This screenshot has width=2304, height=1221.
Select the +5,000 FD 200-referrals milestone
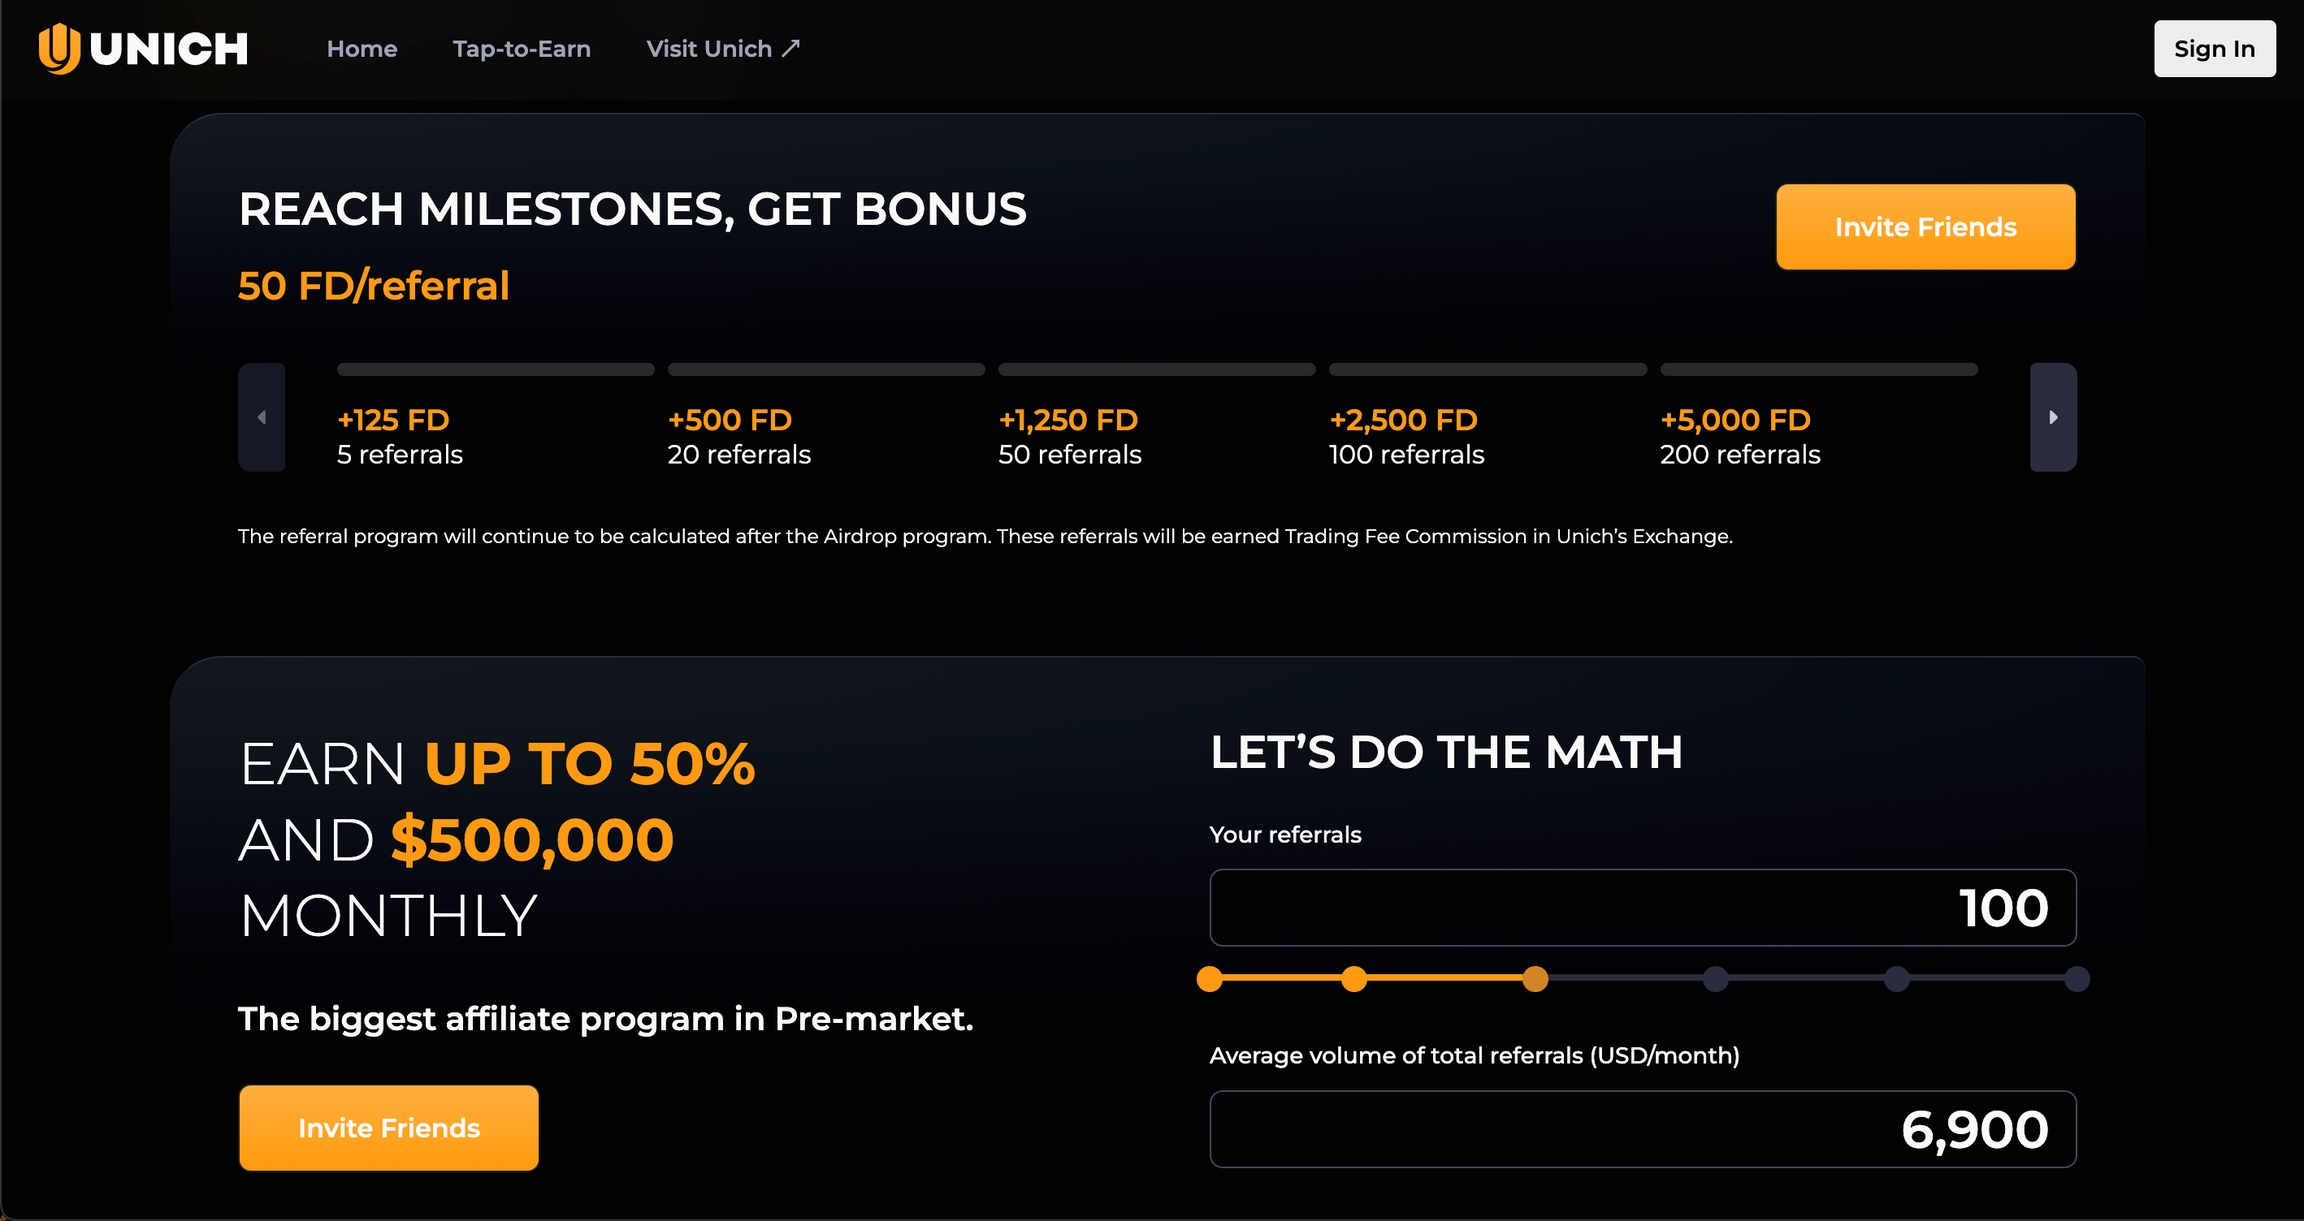[1740, 436]
